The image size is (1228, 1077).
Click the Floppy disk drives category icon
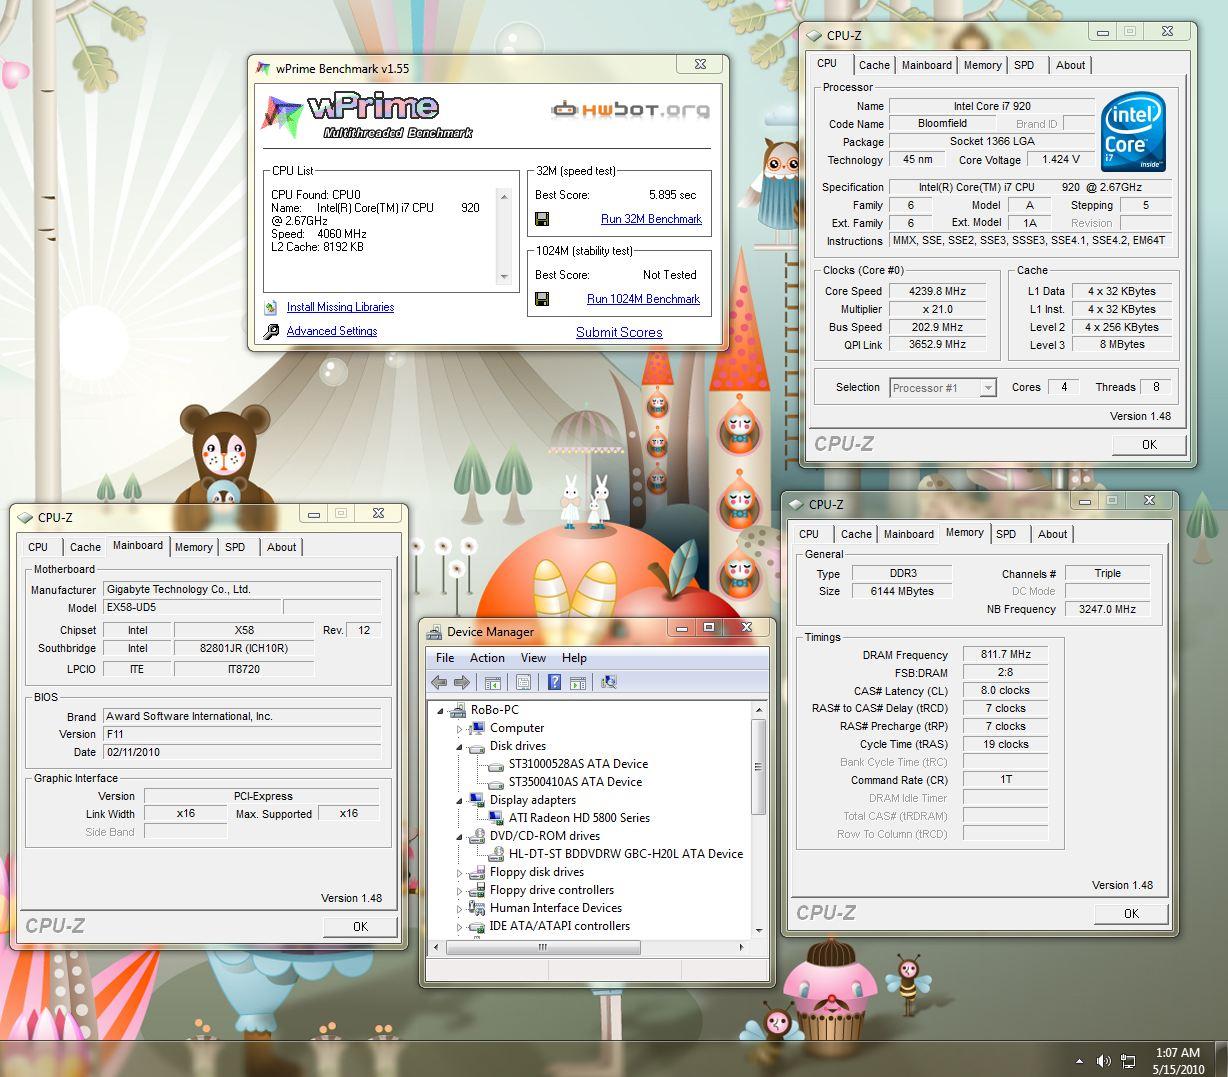(477, 872)
